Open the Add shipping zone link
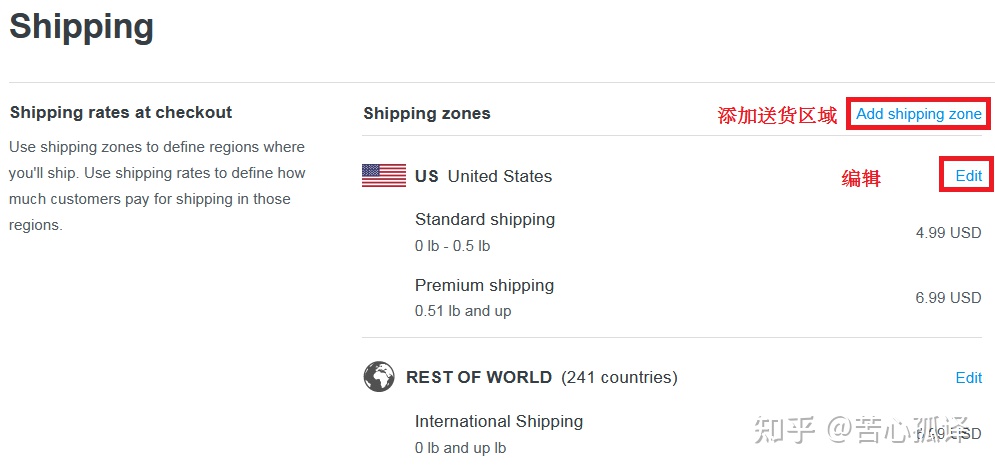The width and height of the screenshot is (995, 470). click(x=919, y=114)
